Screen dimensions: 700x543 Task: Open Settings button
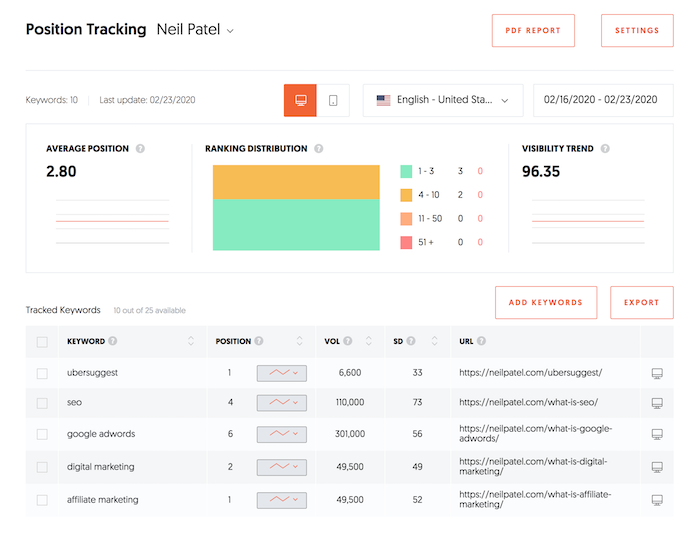tap(637, 30)
